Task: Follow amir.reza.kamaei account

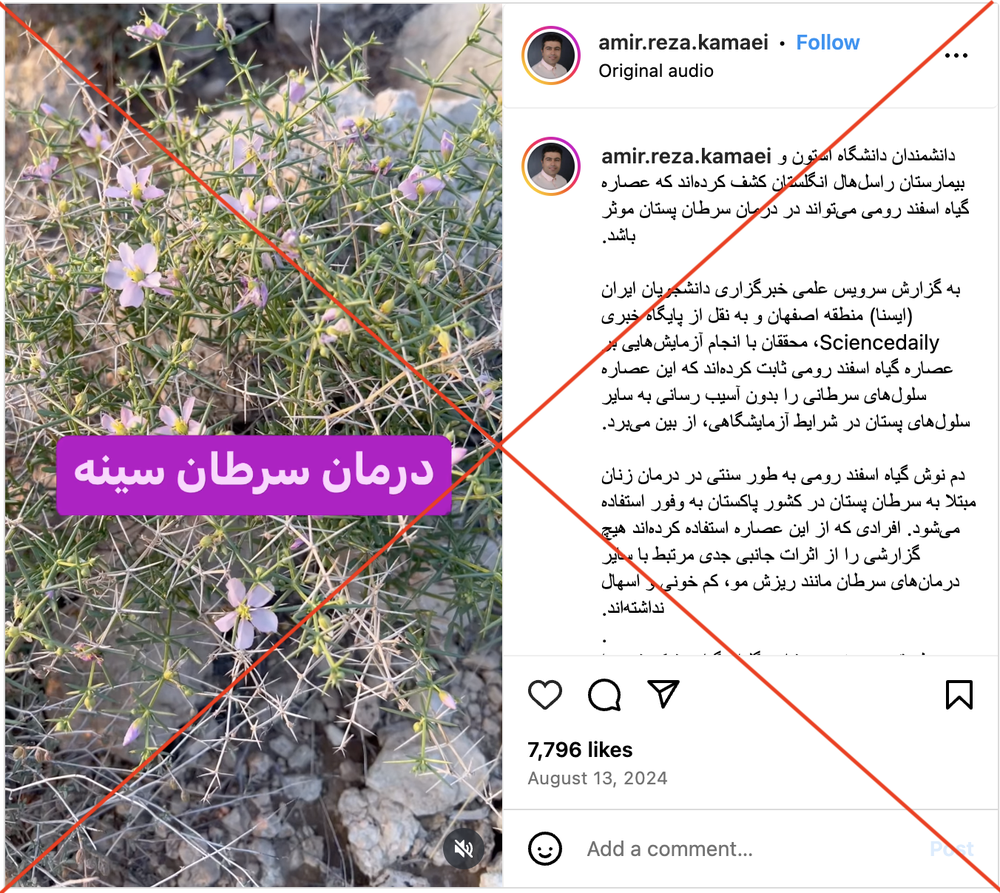Action: coord(827,43)
